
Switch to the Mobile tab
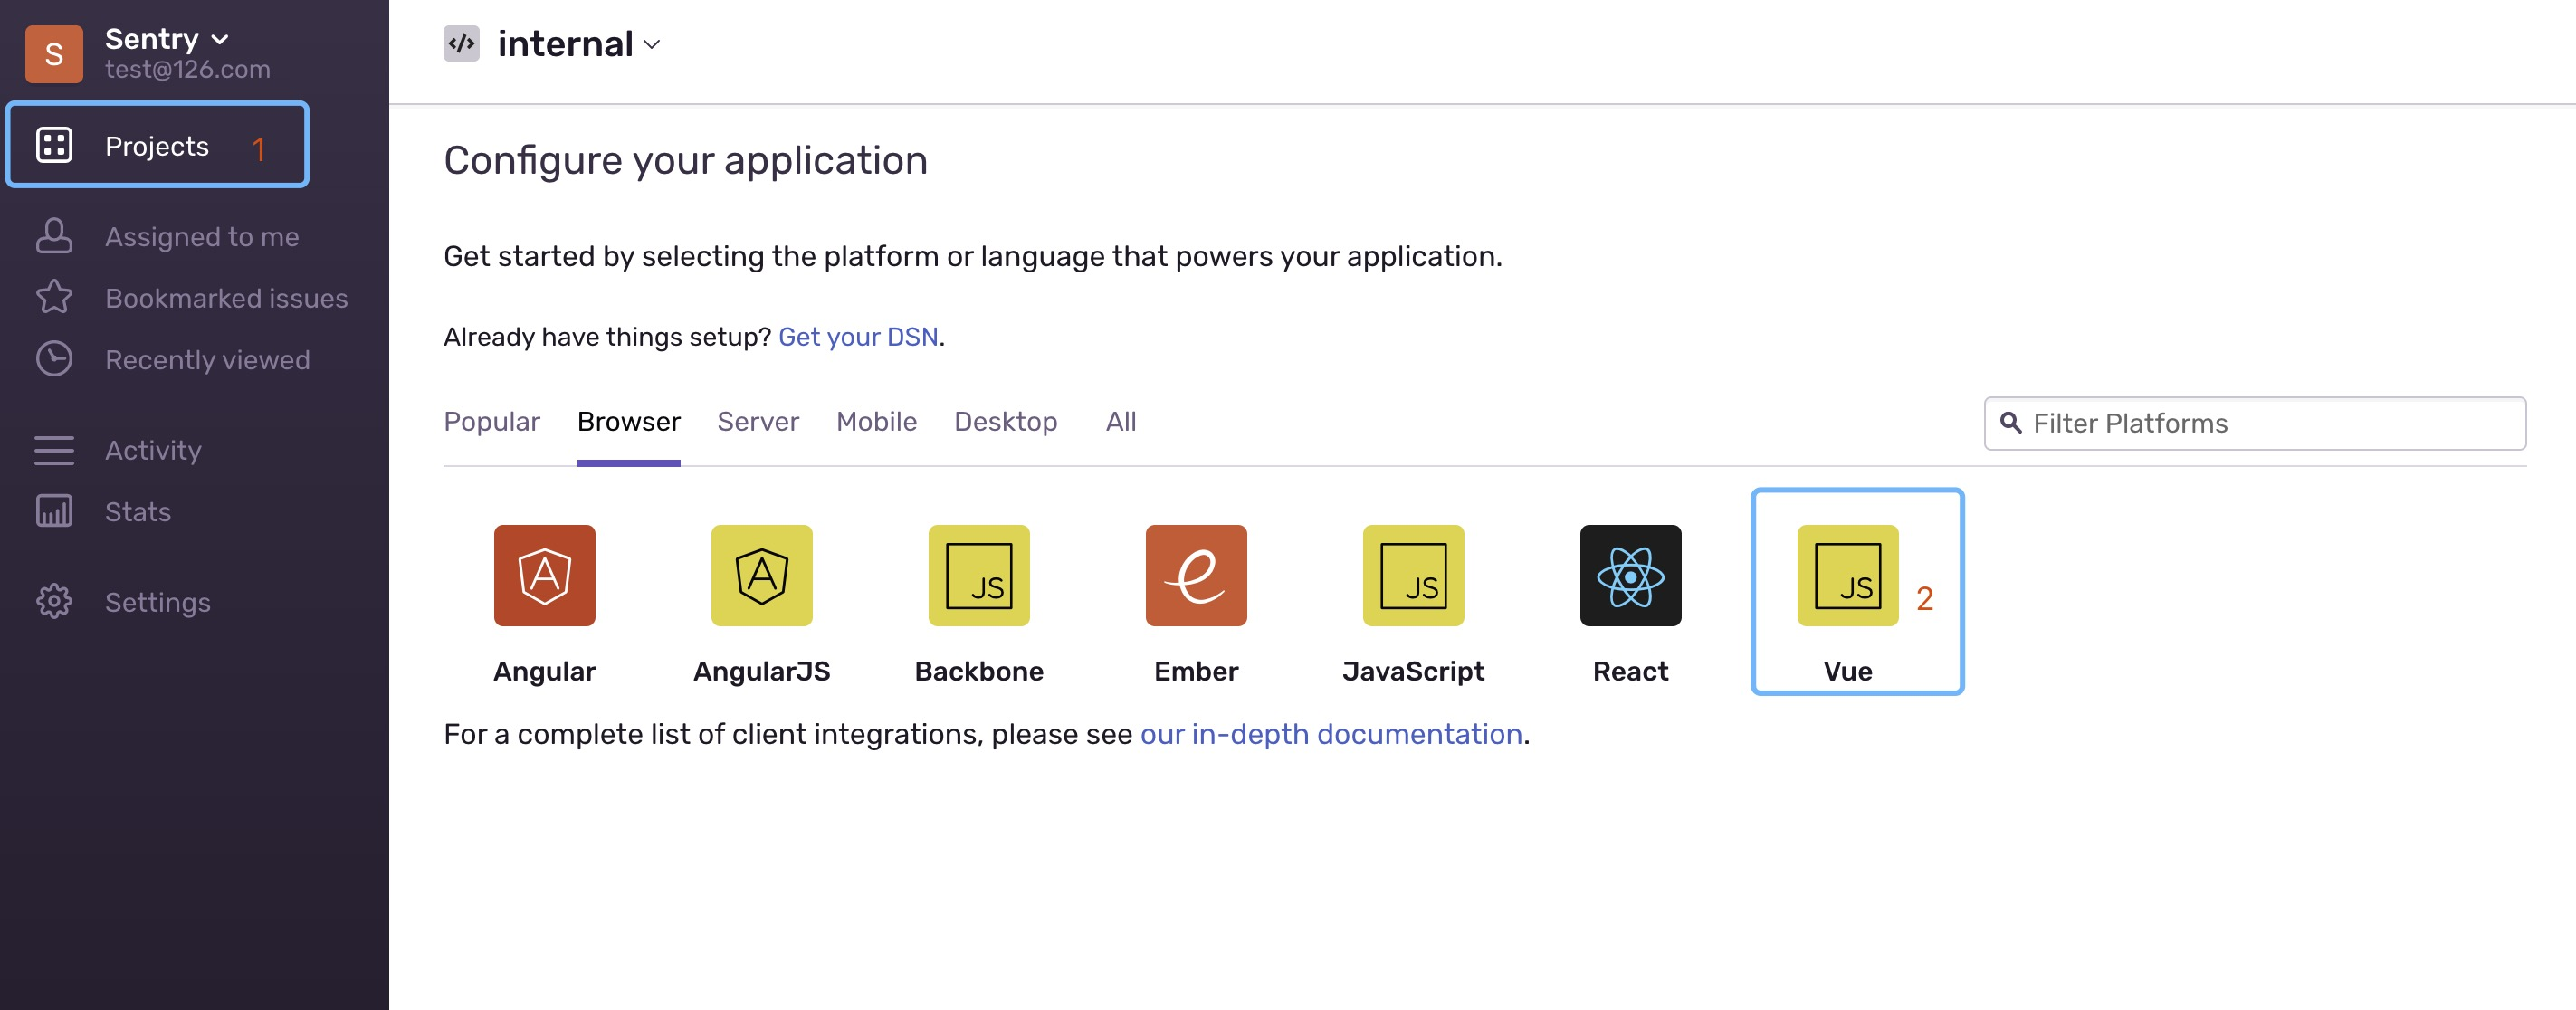(x=875, y=421)
